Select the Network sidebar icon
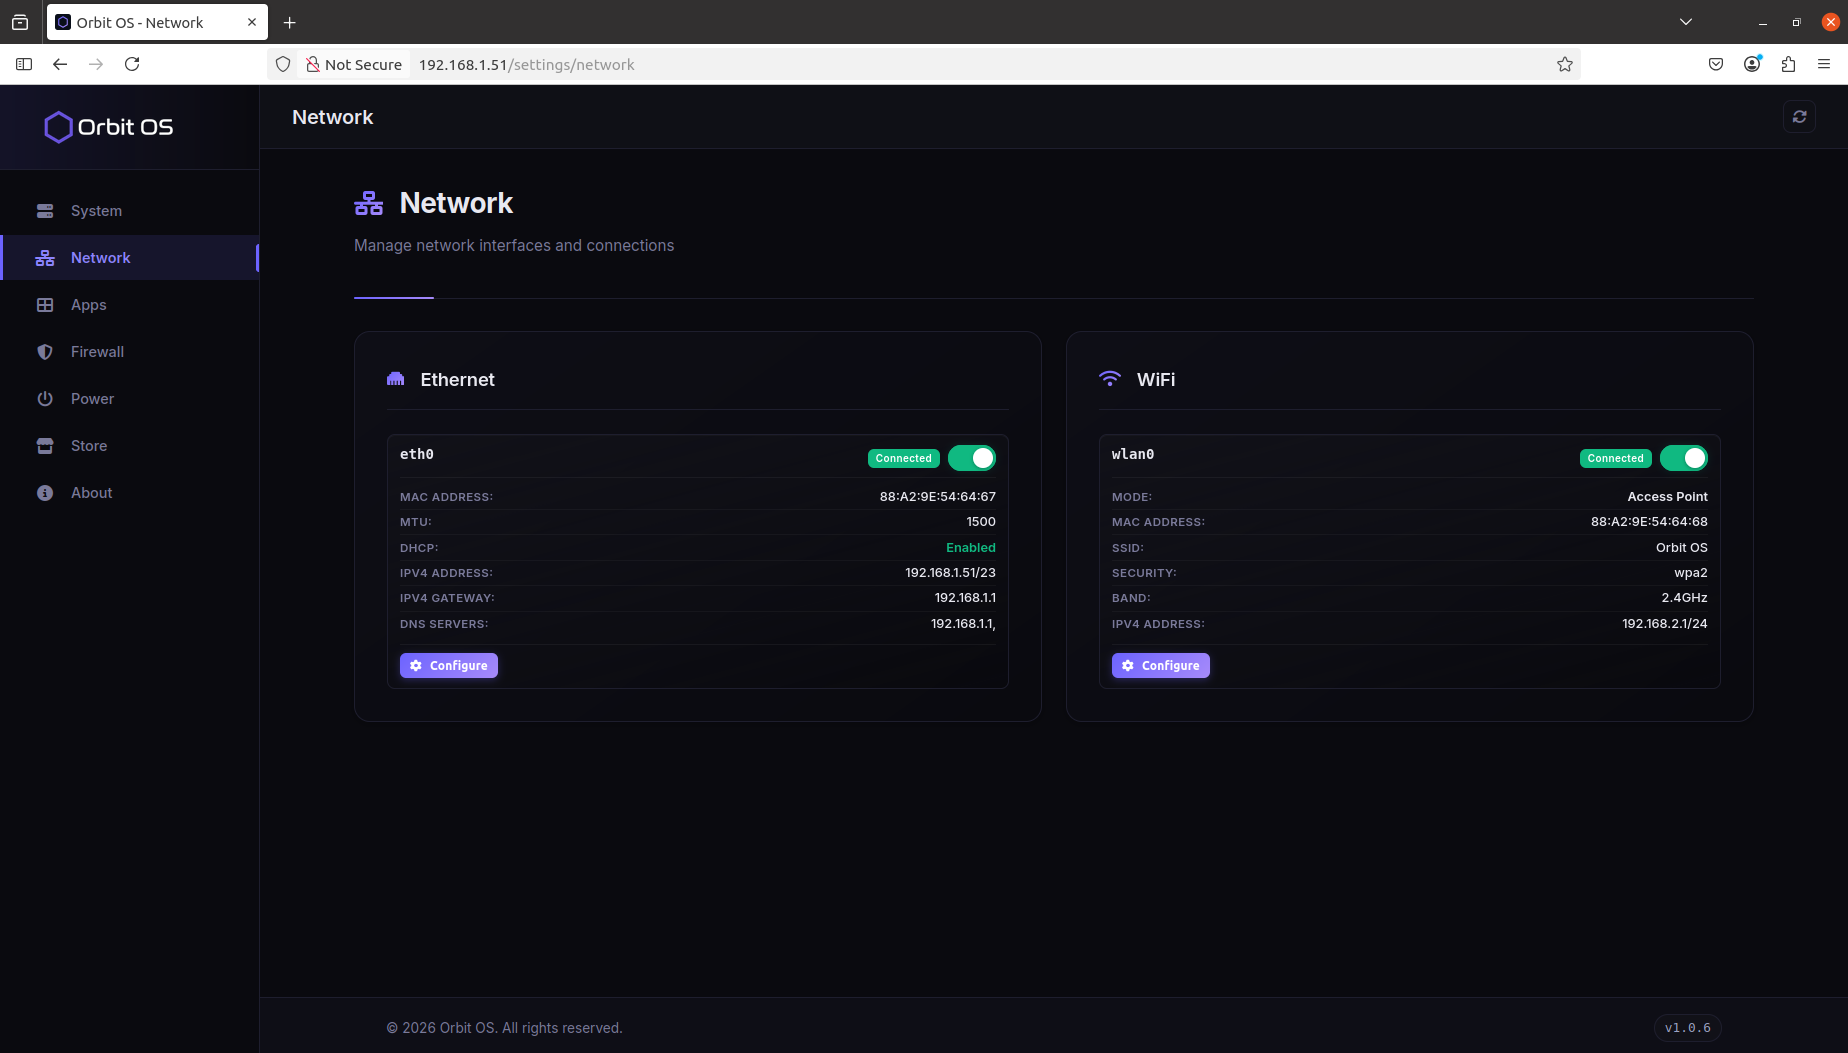The height and width of the screenshot is (1053, 1848). point(45,257)
